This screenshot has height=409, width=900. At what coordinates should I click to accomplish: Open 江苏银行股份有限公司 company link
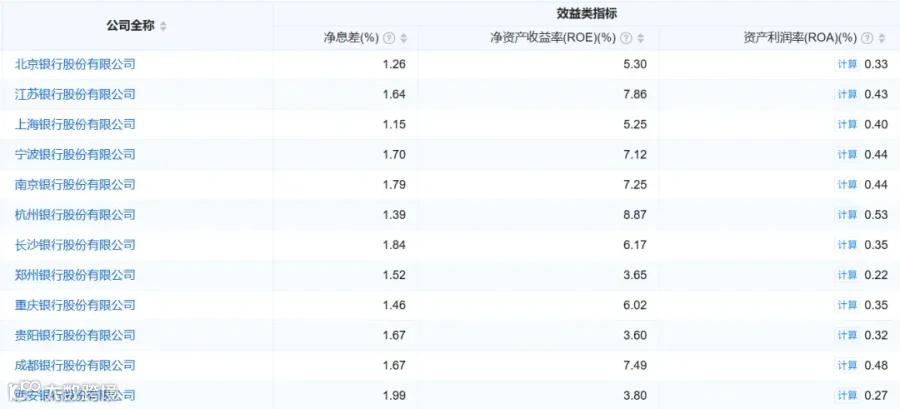point(75,94)
